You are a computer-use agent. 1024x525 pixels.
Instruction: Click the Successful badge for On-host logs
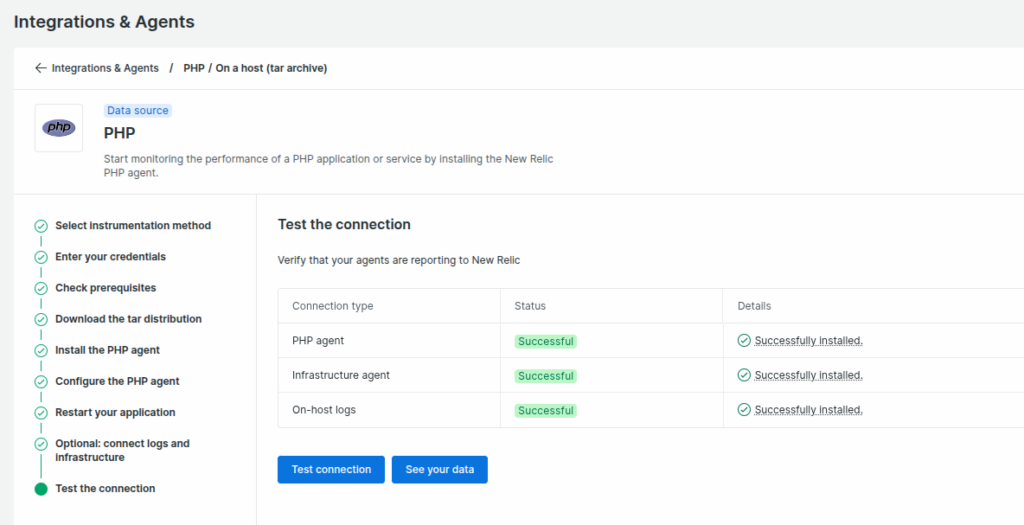[x=546, y=410]
